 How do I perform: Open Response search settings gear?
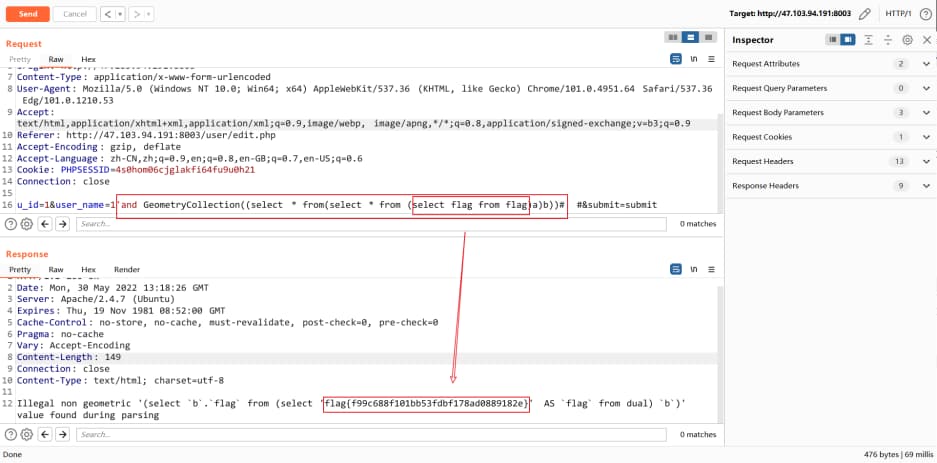click(26, 434)
